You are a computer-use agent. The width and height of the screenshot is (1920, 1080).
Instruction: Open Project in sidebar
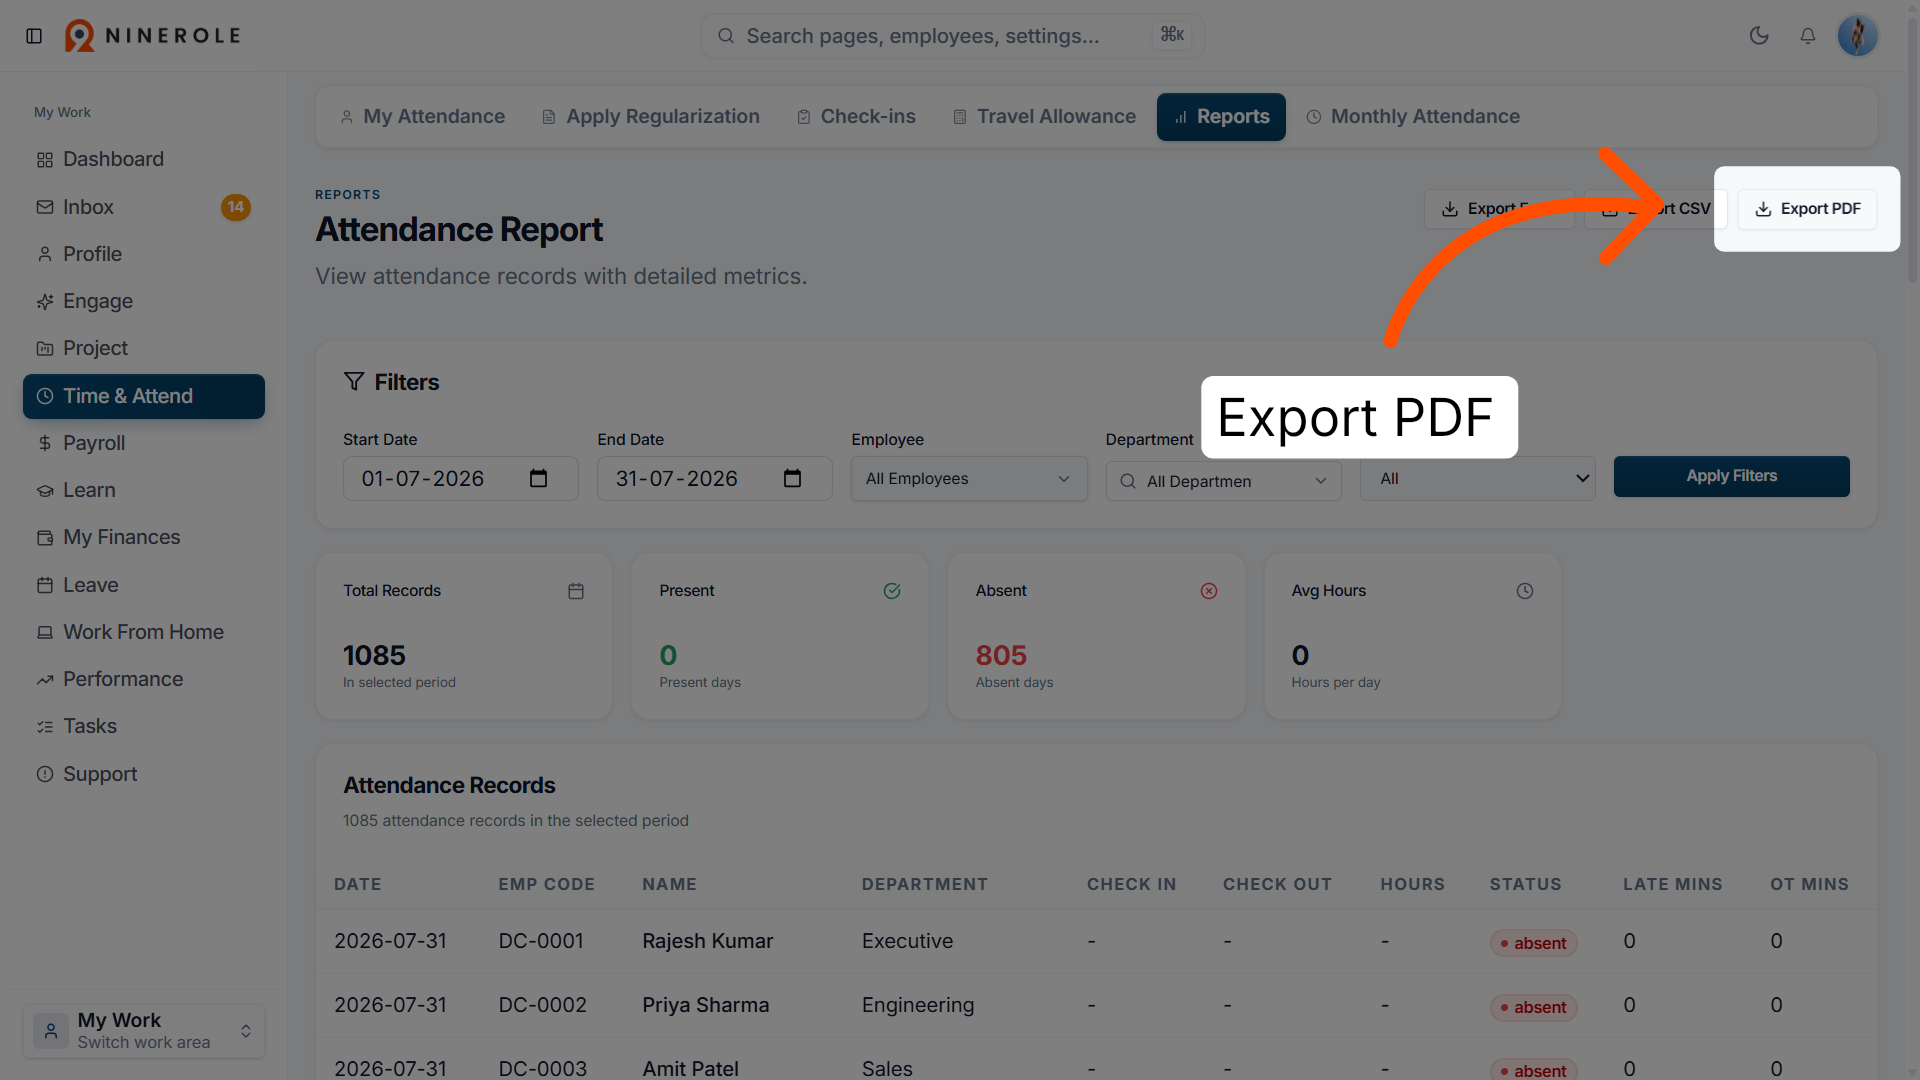point(143,348)
